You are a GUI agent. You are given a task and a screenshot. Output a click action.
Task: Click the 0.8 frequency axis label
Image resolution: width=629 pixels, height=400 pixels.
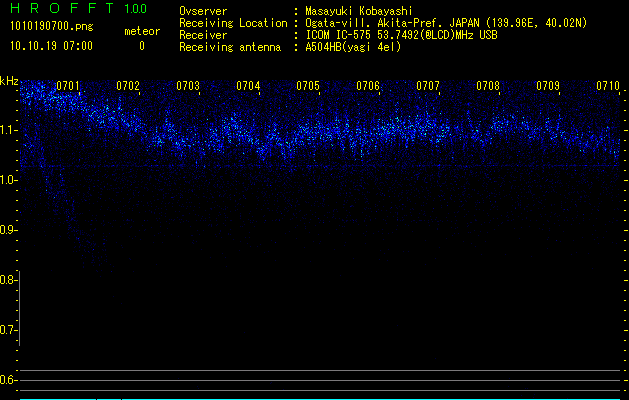[7, 280]
